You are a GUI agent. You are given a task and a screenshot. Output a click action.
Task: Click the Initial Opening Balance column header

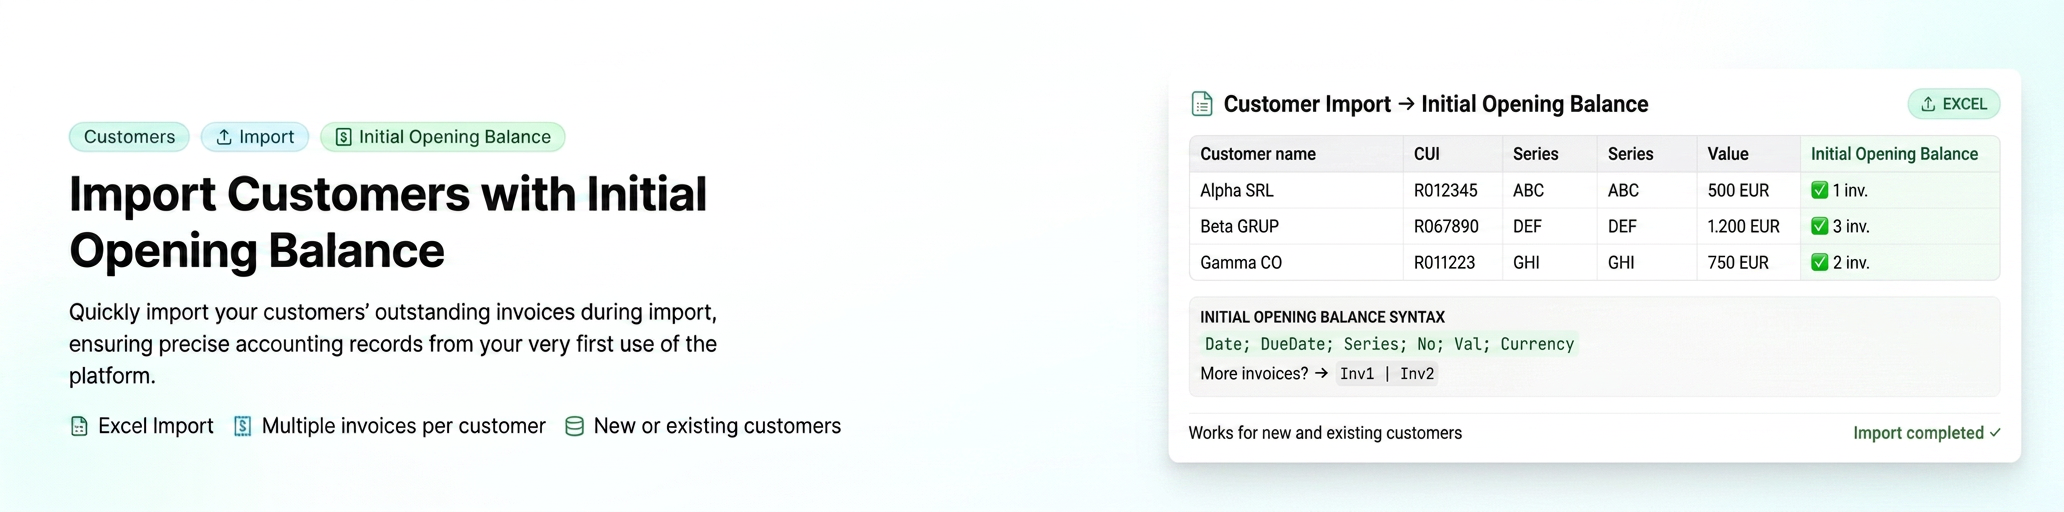pyautogui.click(x=1894, y=154)
